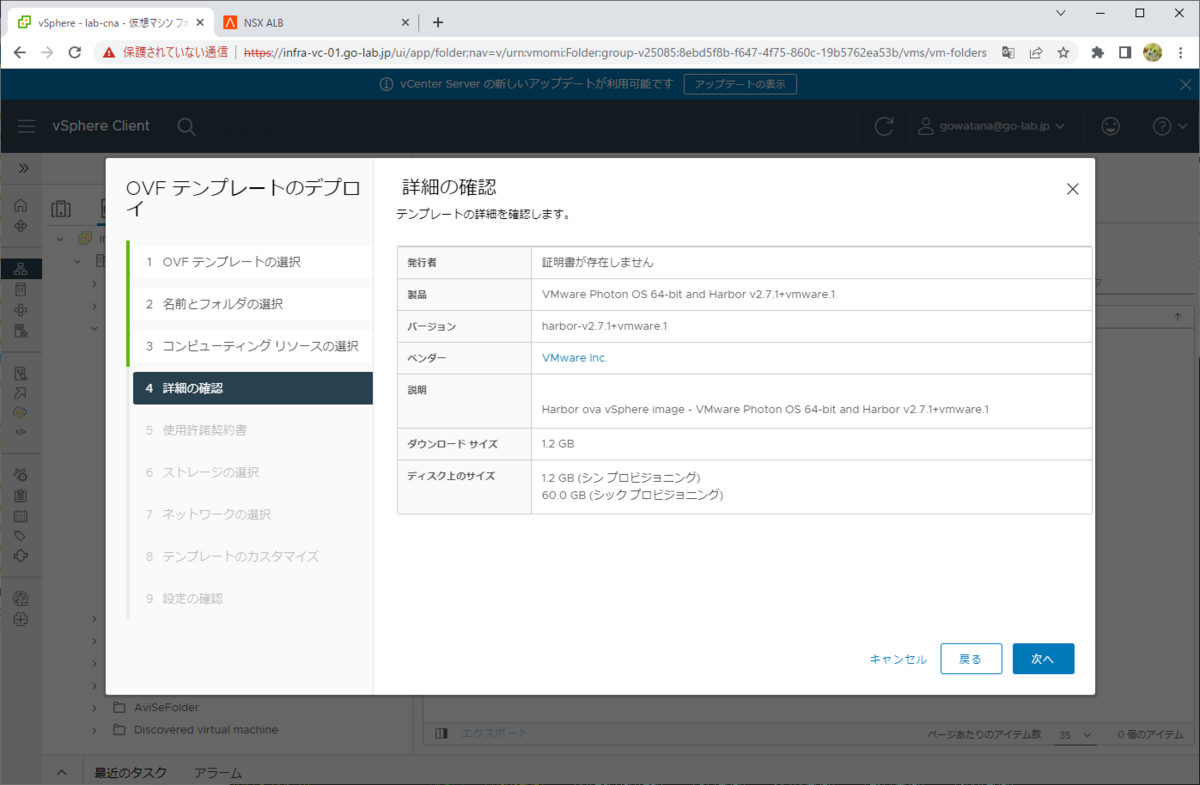Image resolution: width=1200 pixels, height=785 pixels.
Task: Open the アラーム bottom tab
Action: click(218, 773)
